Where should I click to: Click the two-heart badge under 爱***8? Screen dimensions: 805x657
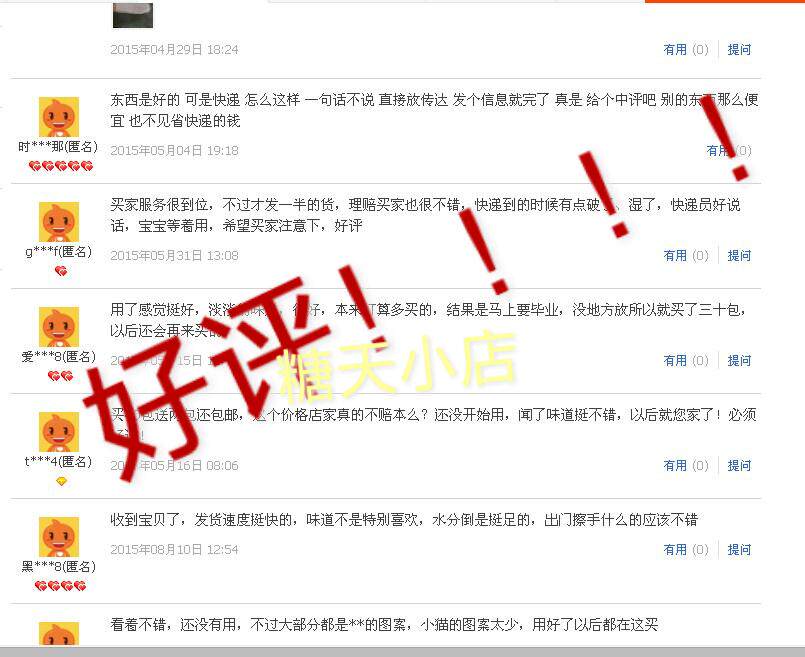pos(61,376)
